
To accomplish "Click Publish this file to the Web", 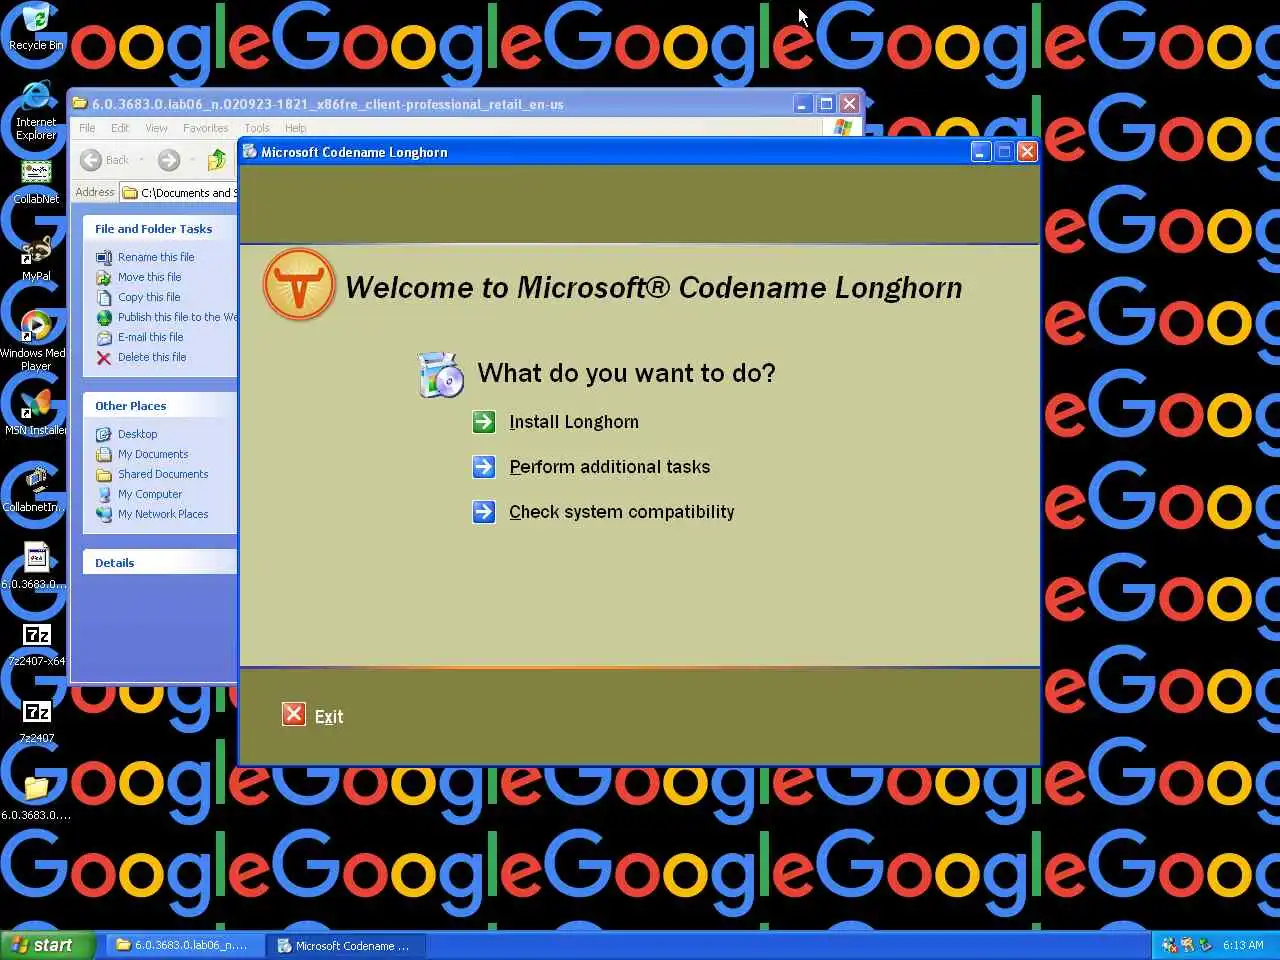I will tap(177, 317).
